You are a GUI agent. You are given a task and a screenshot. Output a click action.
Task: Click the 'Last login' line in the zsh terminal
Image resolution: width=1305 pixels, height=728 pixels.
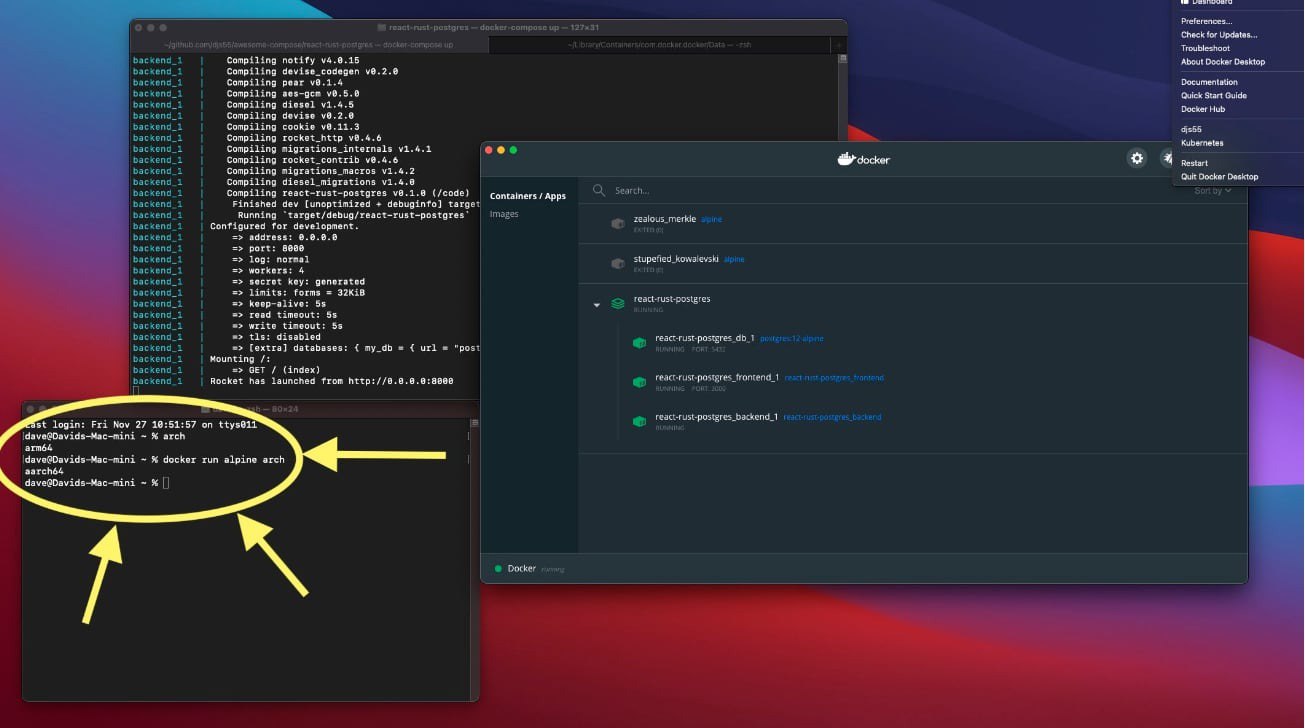141,425
